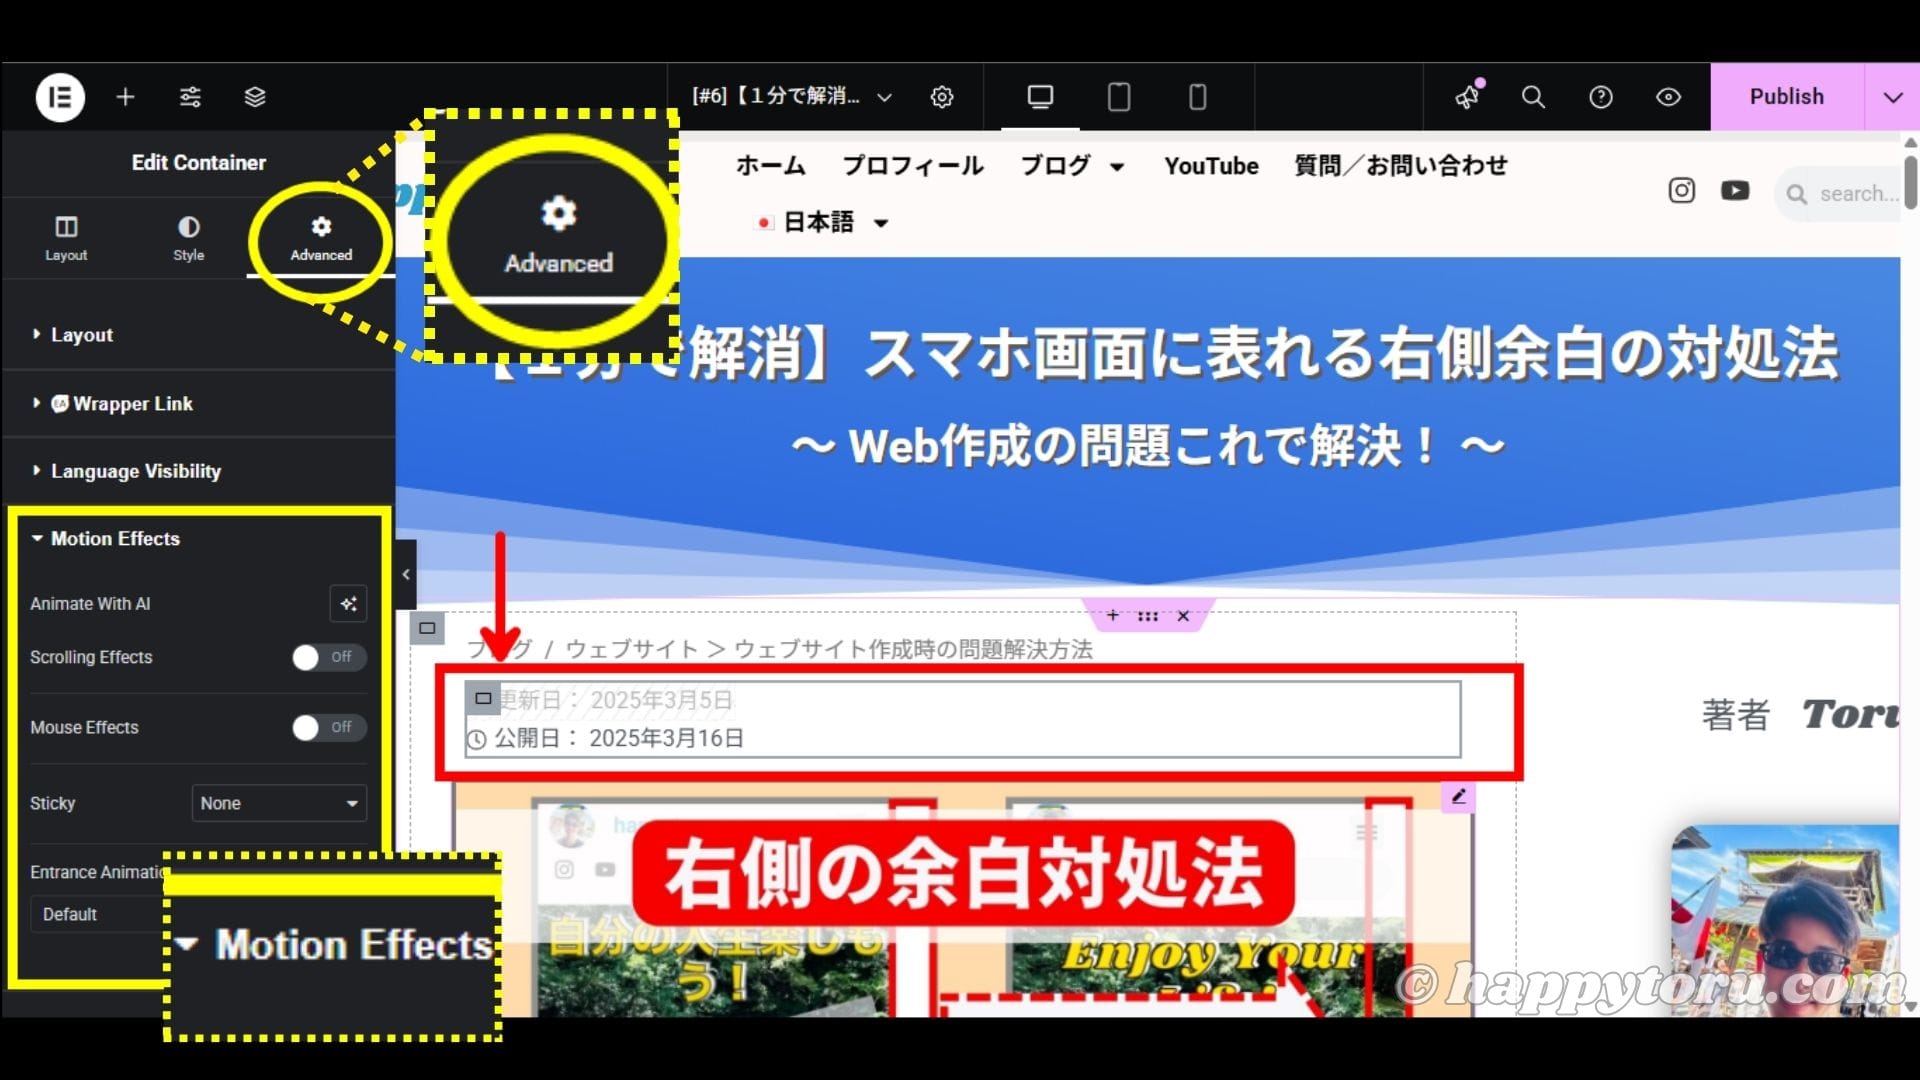The height and width of the screenshot is (1080, 1920).
Task: Open page settings gear icon
Action: 942,97
